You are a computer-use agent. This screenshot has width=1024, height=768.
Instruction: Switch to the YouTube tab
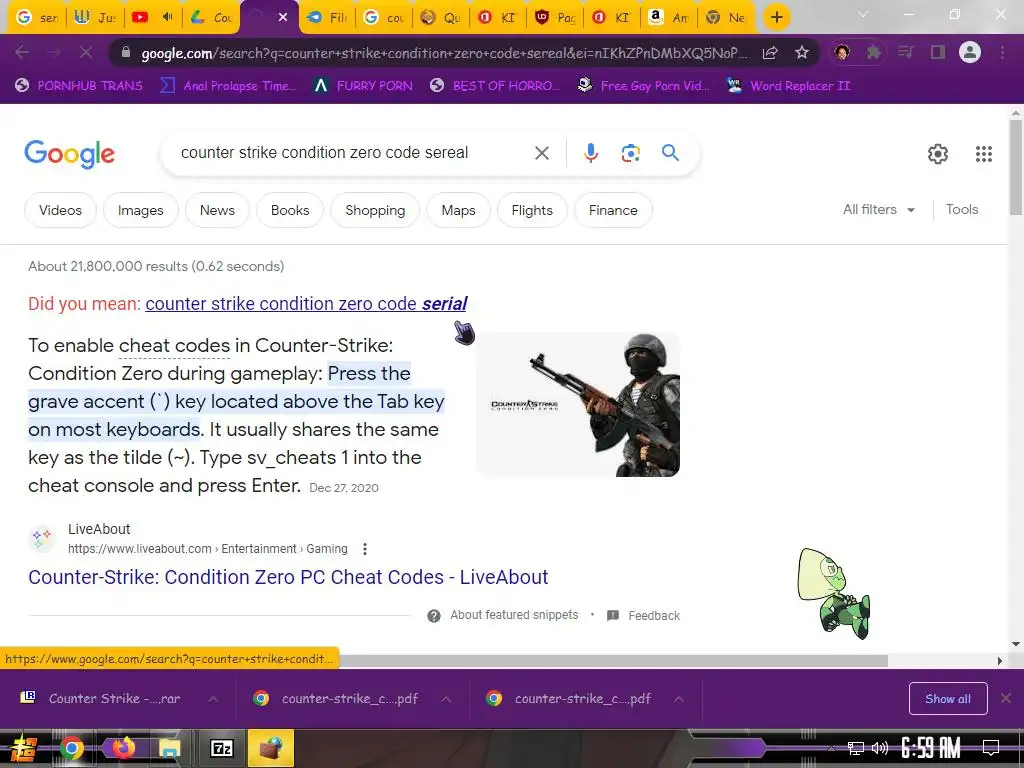152,17
